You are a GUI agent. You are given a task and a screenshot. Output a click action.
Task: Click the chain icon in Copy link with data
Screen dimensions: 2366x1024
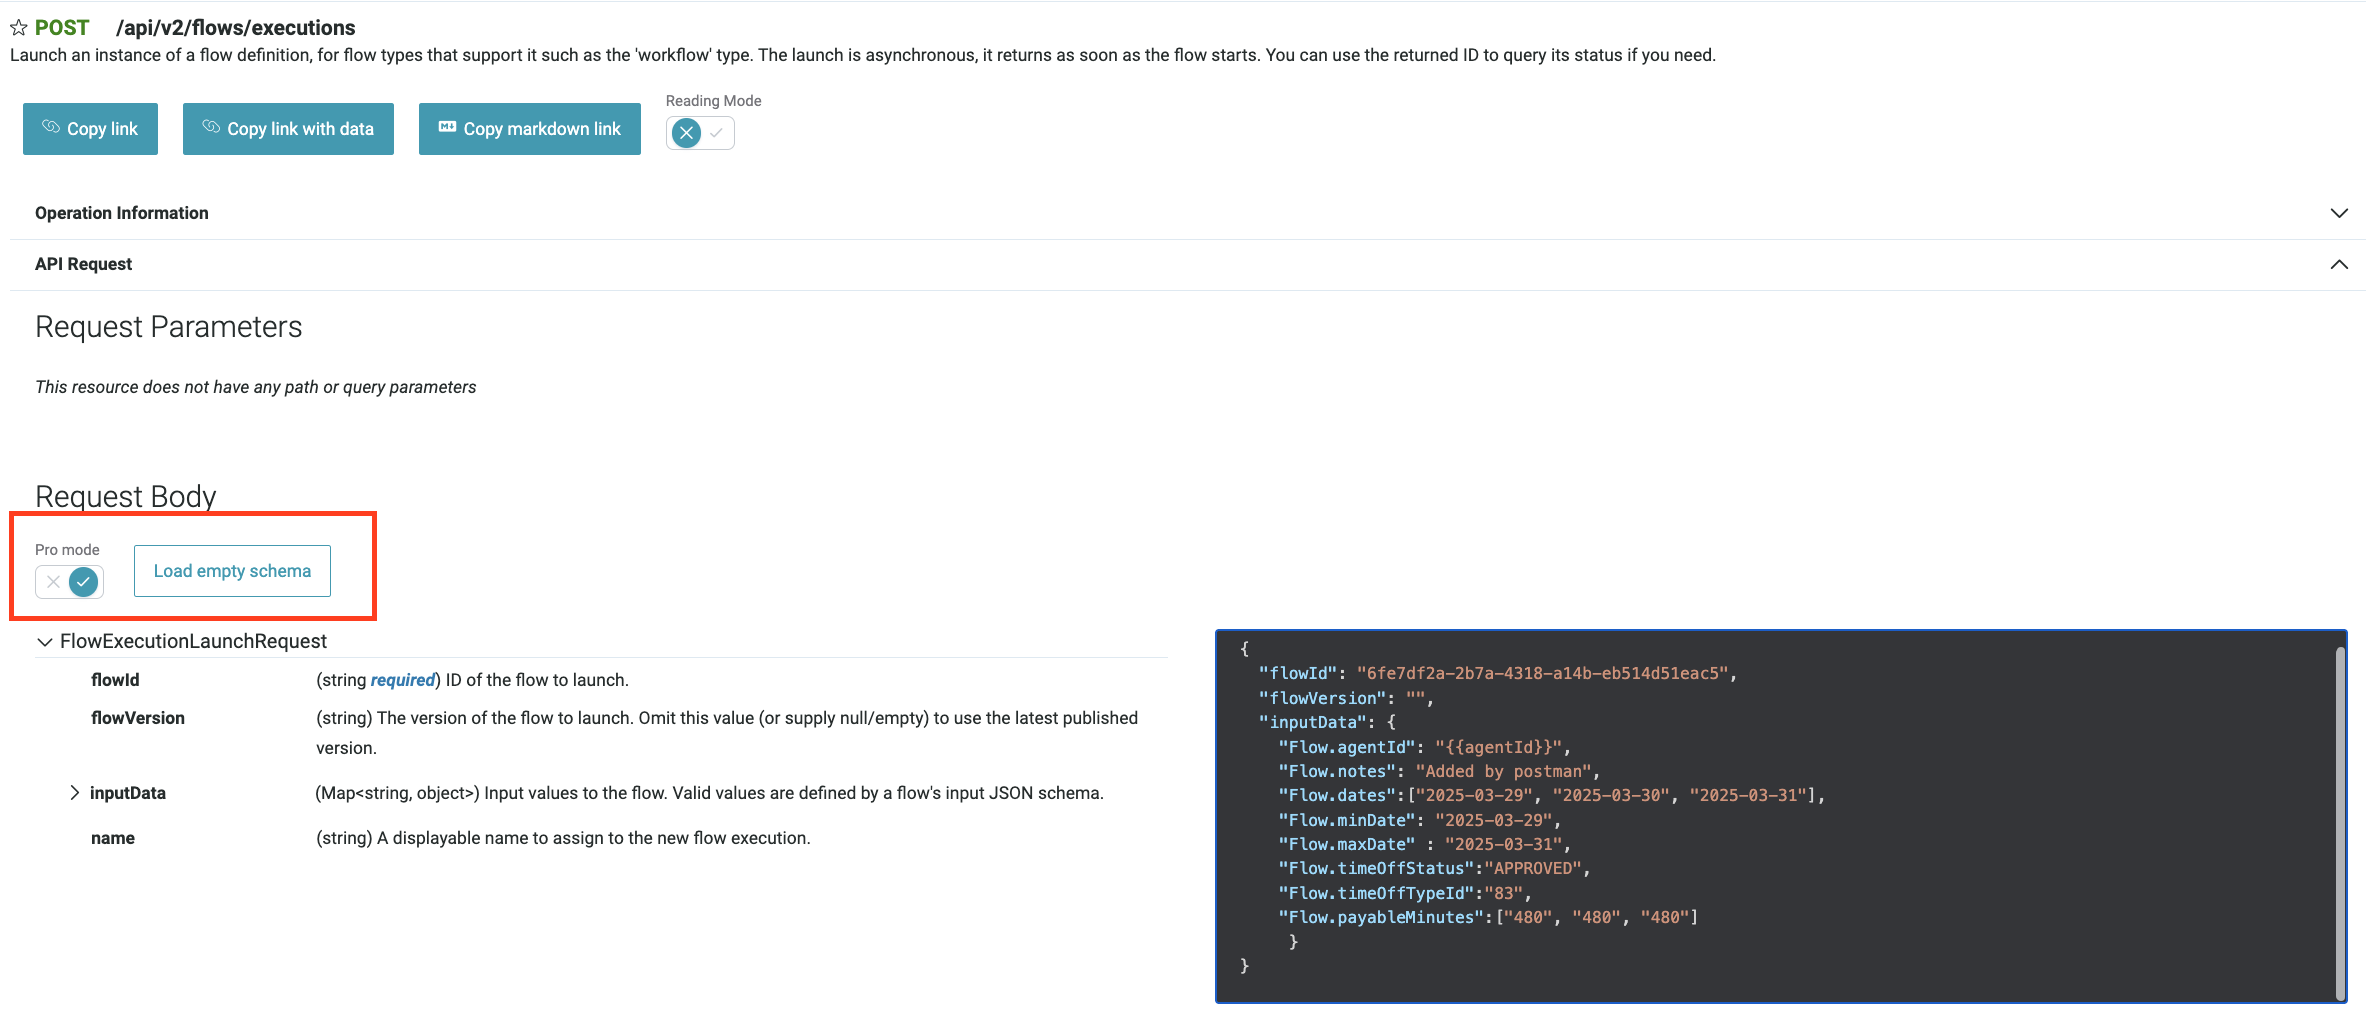211,128
